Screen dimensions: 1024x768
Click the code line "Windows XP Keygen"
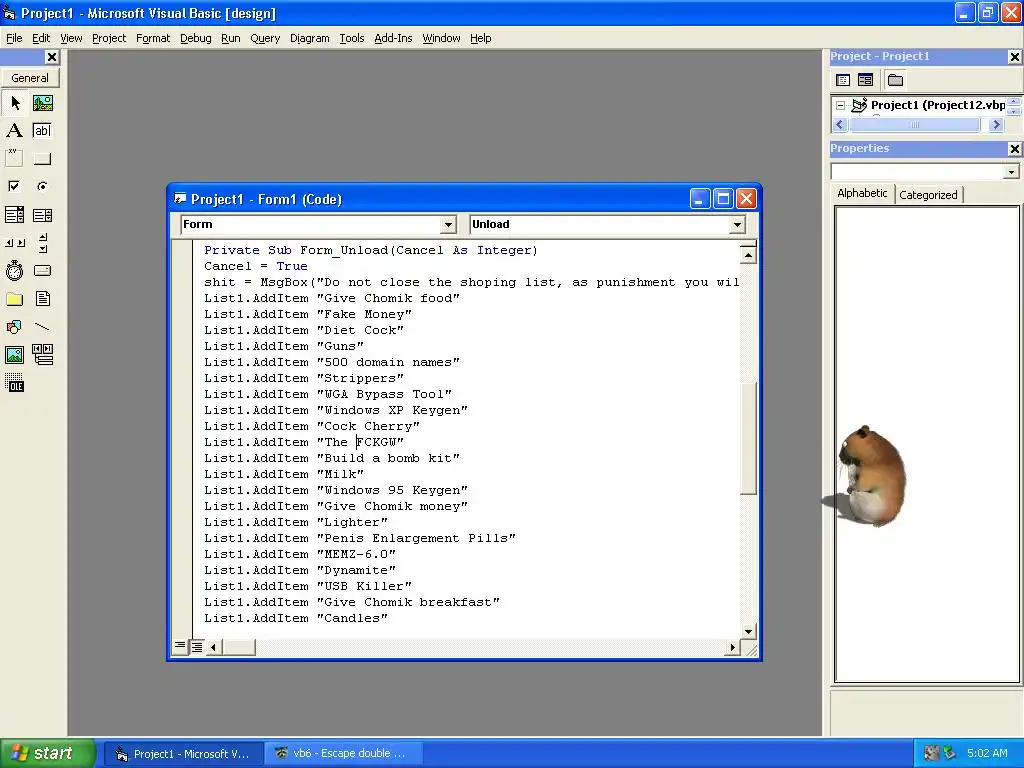point(336,410)
